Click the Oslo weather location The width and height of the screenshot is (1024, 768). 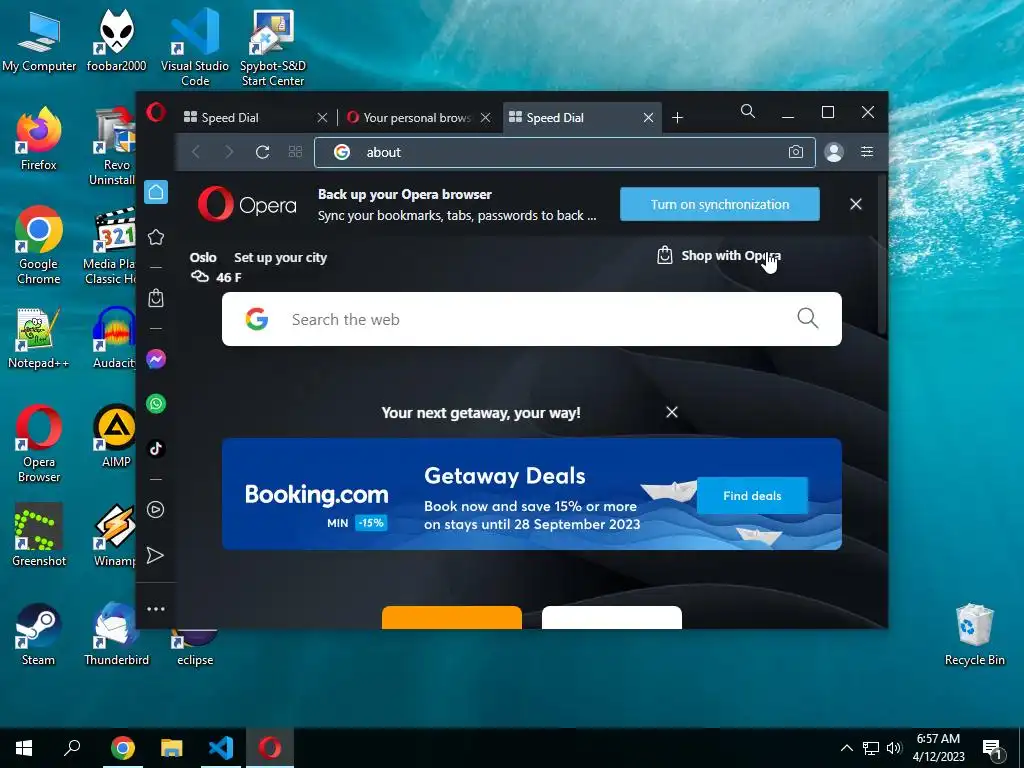click(203, 257)
